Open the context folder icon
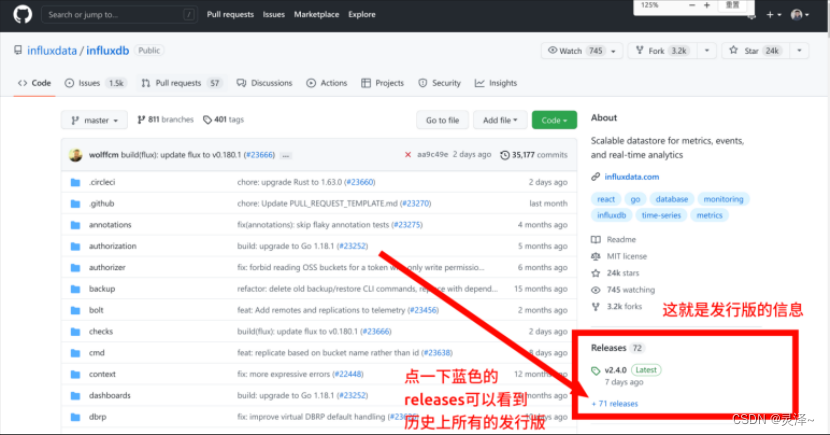The height and width of the screenshot is (435, 830). 76,374
